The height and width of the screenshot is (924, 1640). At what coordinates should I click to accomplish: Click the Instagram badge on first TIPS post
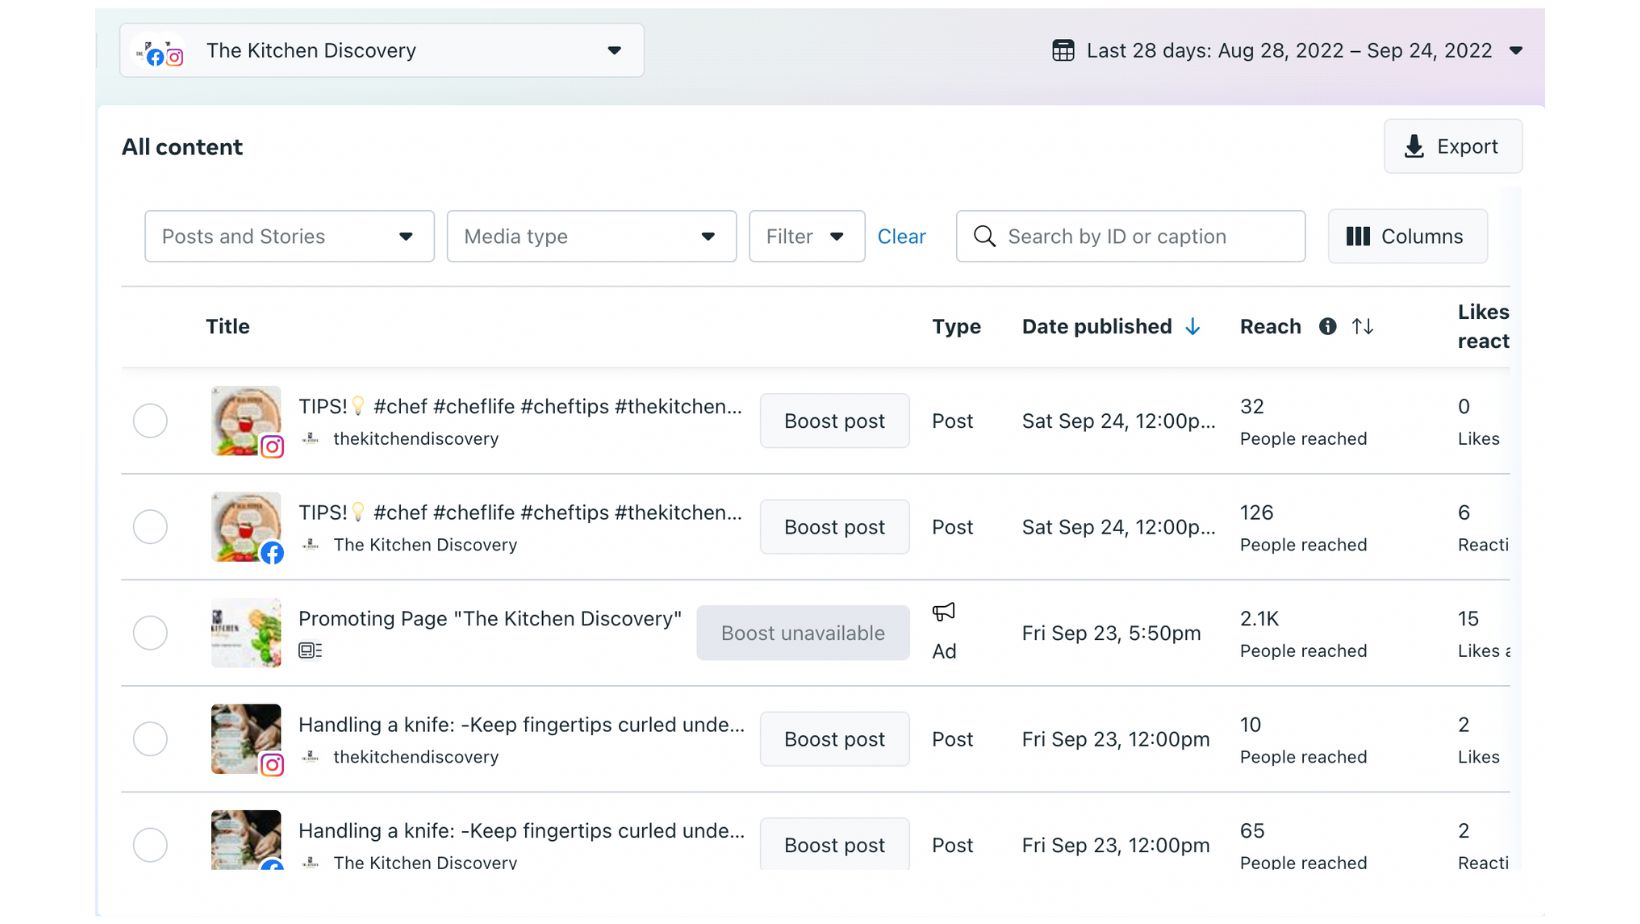pos(272,447)
